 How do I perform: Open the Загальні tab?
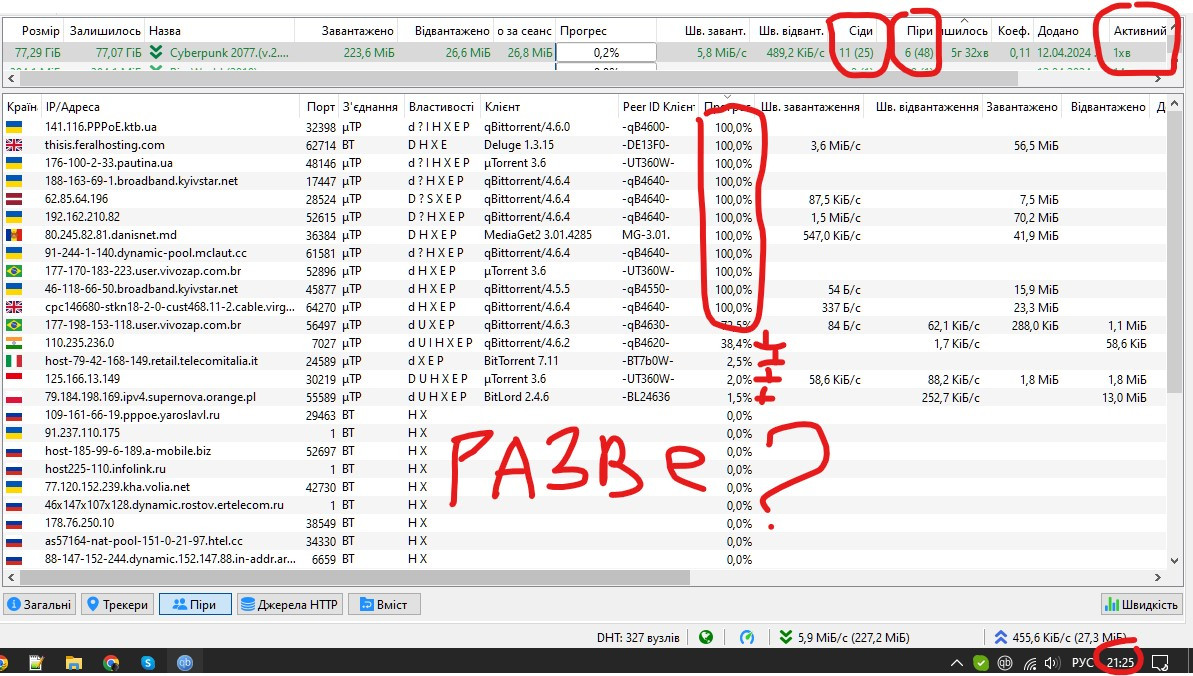point(40,604)
